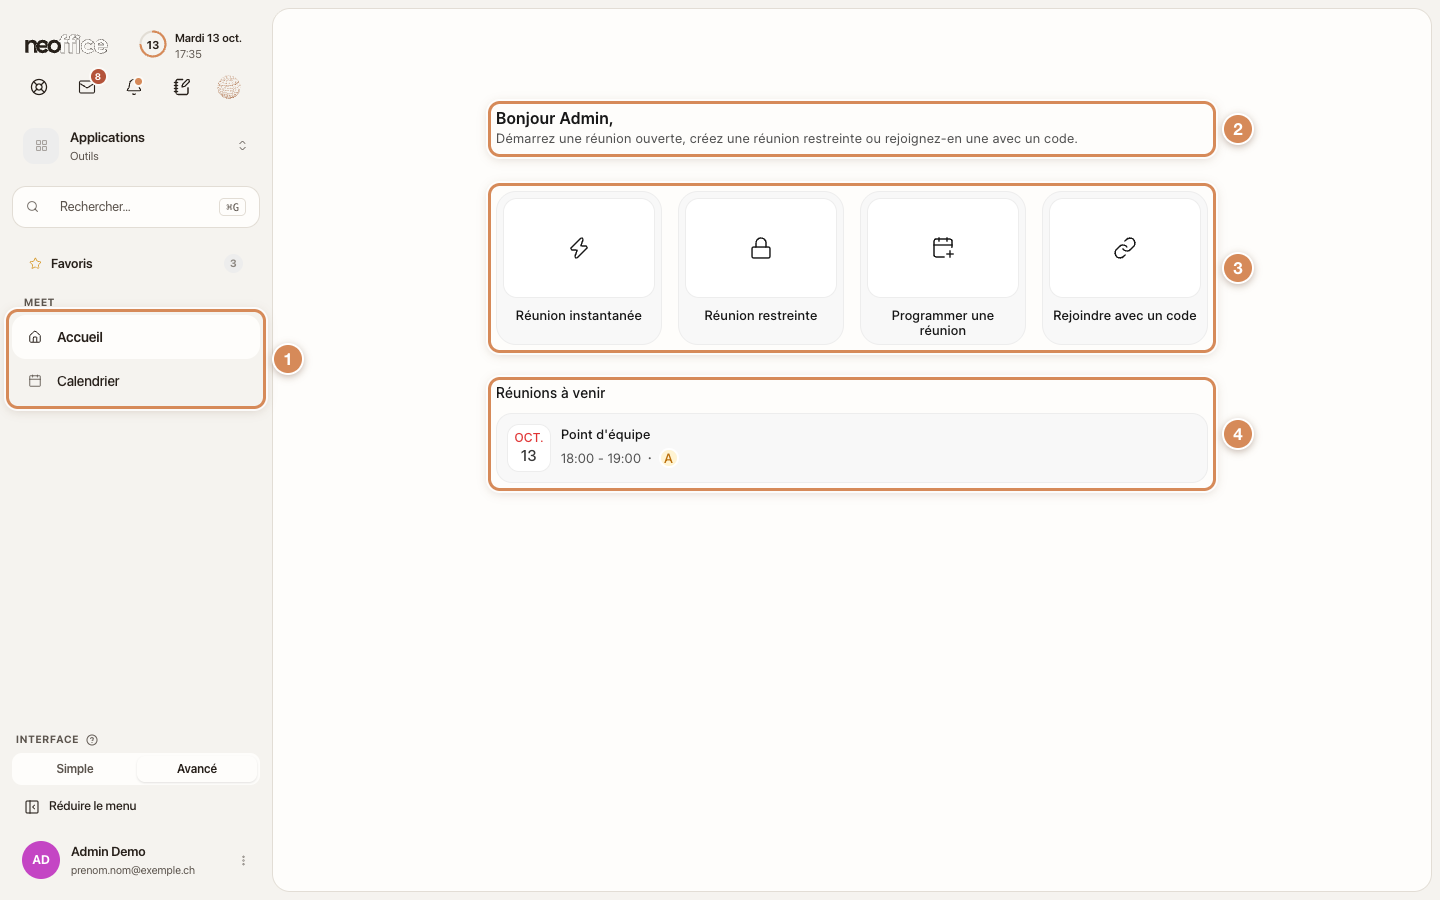
Task: Click the prenom.nom@exemple.ch email text
Action: pyautogui.click(x=133, y=871)
